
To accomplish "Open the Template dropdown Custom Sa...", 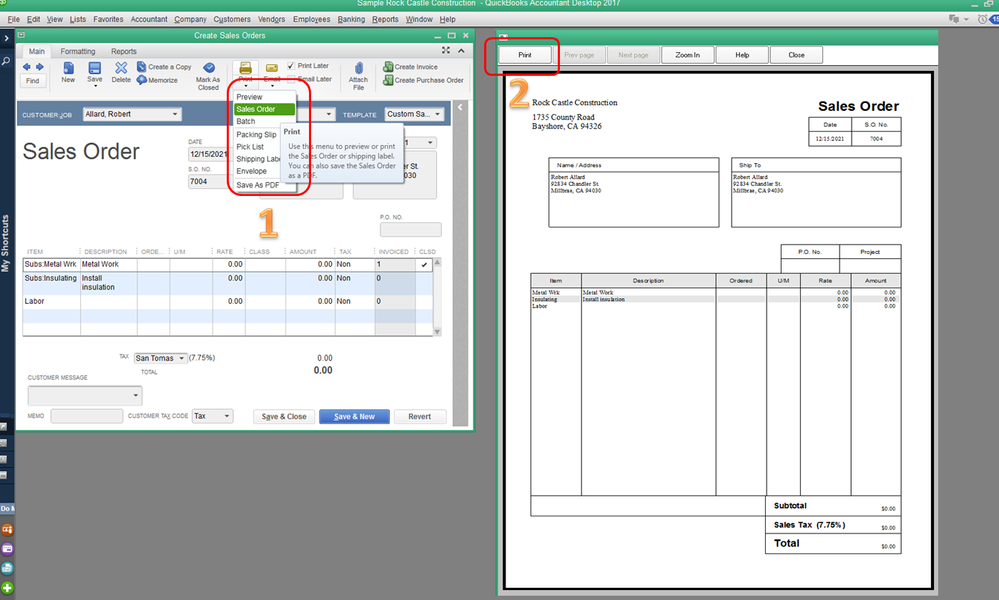I will click(x=438, y=114).
